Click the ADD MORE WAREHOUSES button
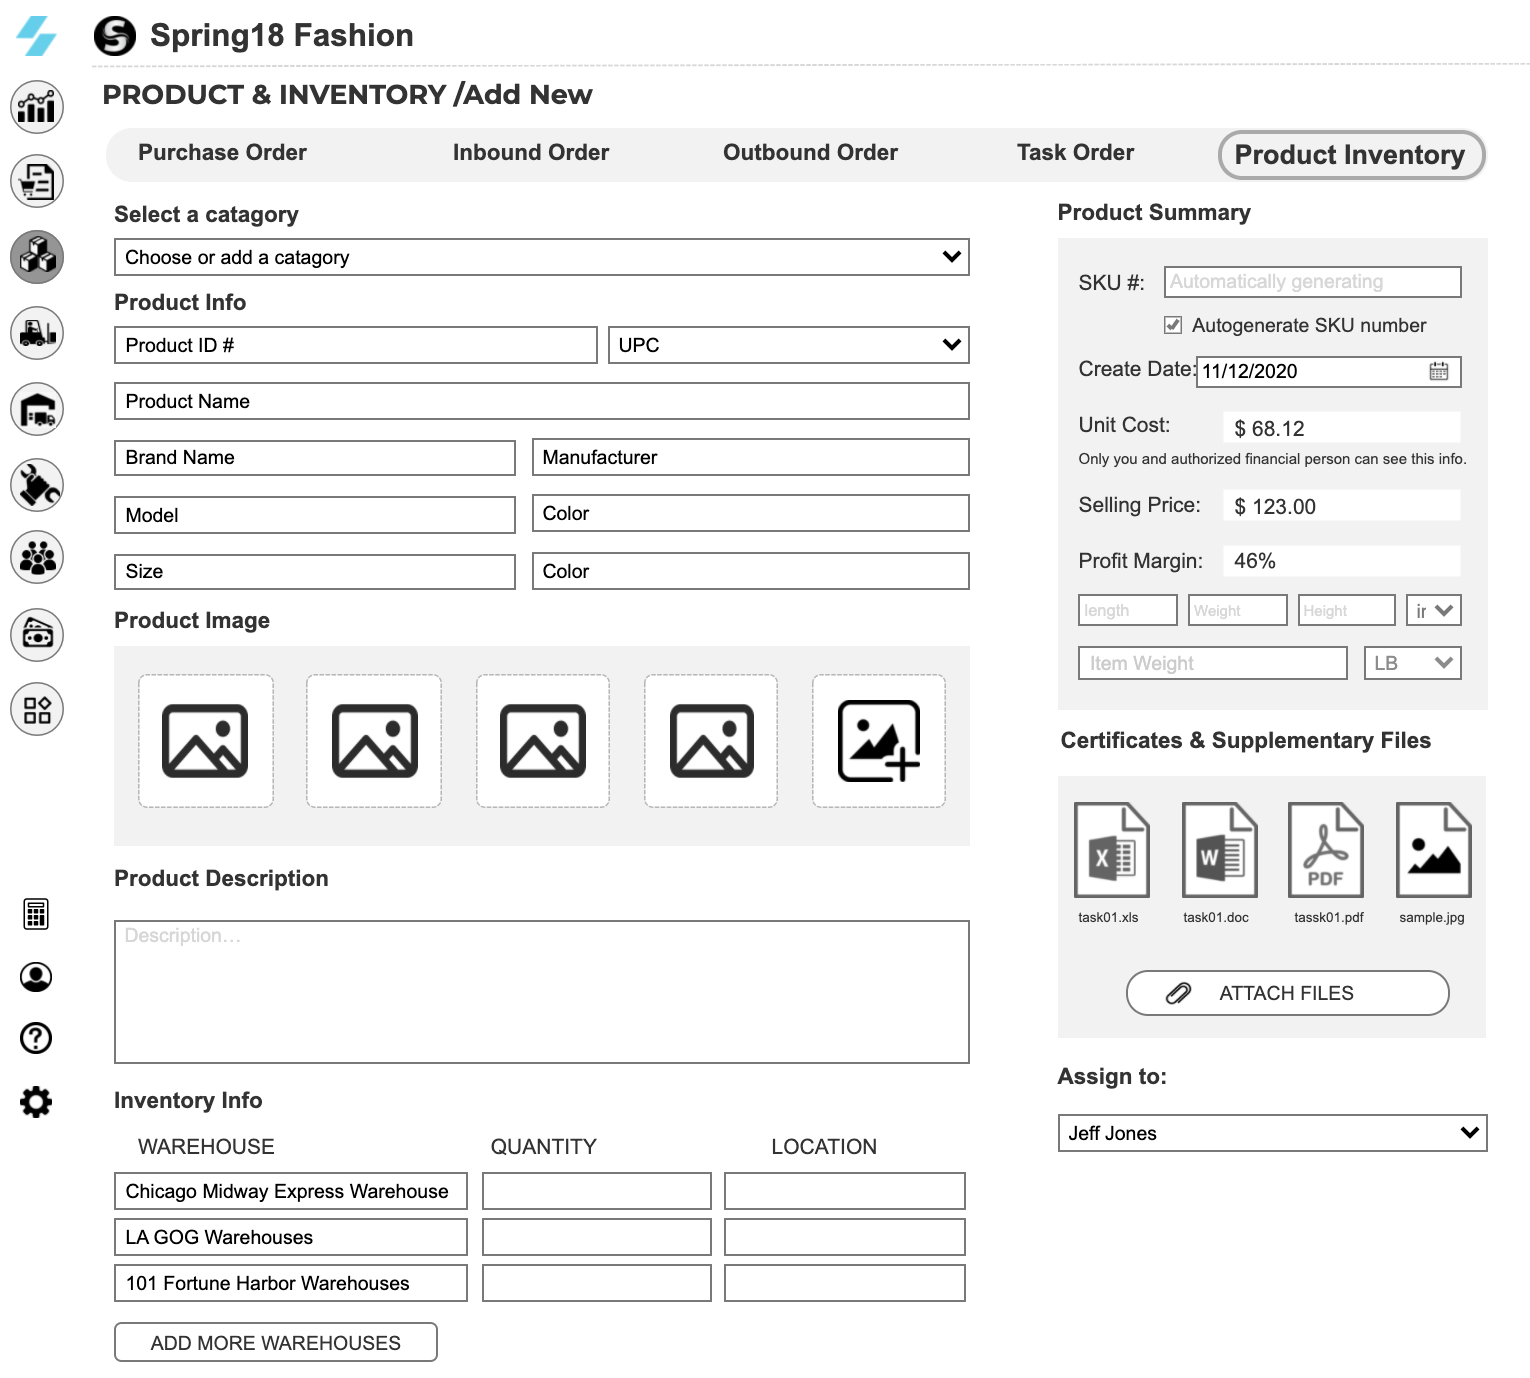Image resolution: width=1530 pixels, height=1378 pixels. (276, 1342)
